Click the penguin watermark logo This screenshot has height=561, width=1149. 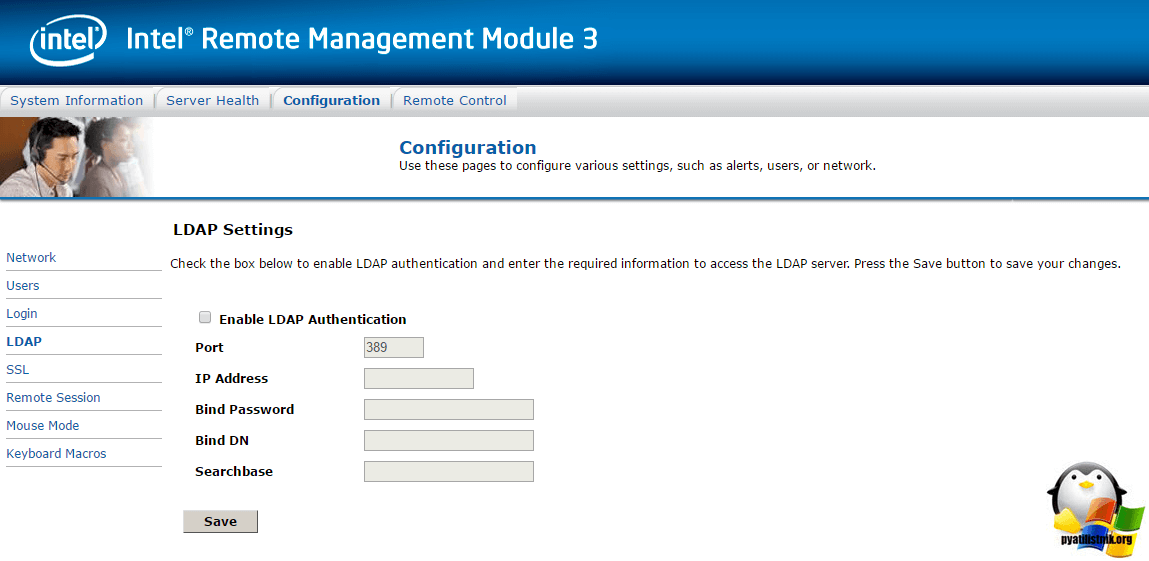1094,507
